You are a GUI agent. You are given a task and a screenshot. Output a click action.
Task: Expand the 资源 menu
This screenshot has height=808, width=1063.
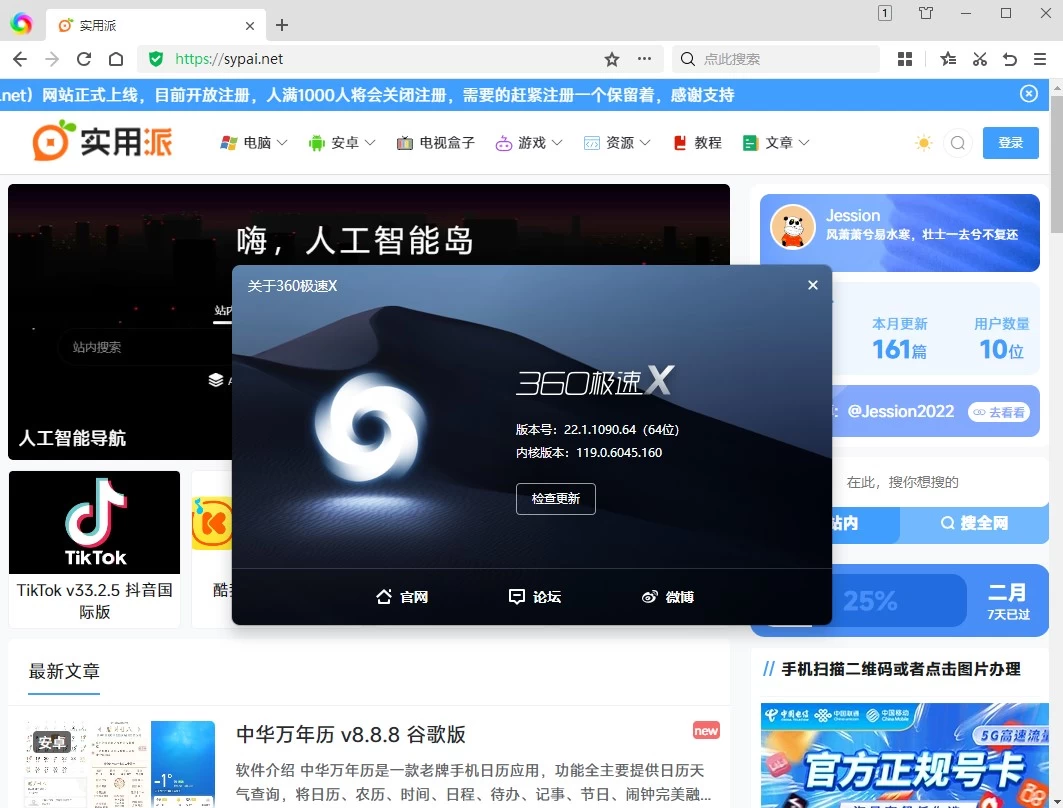pyautogui.click(x=617, y=143)
